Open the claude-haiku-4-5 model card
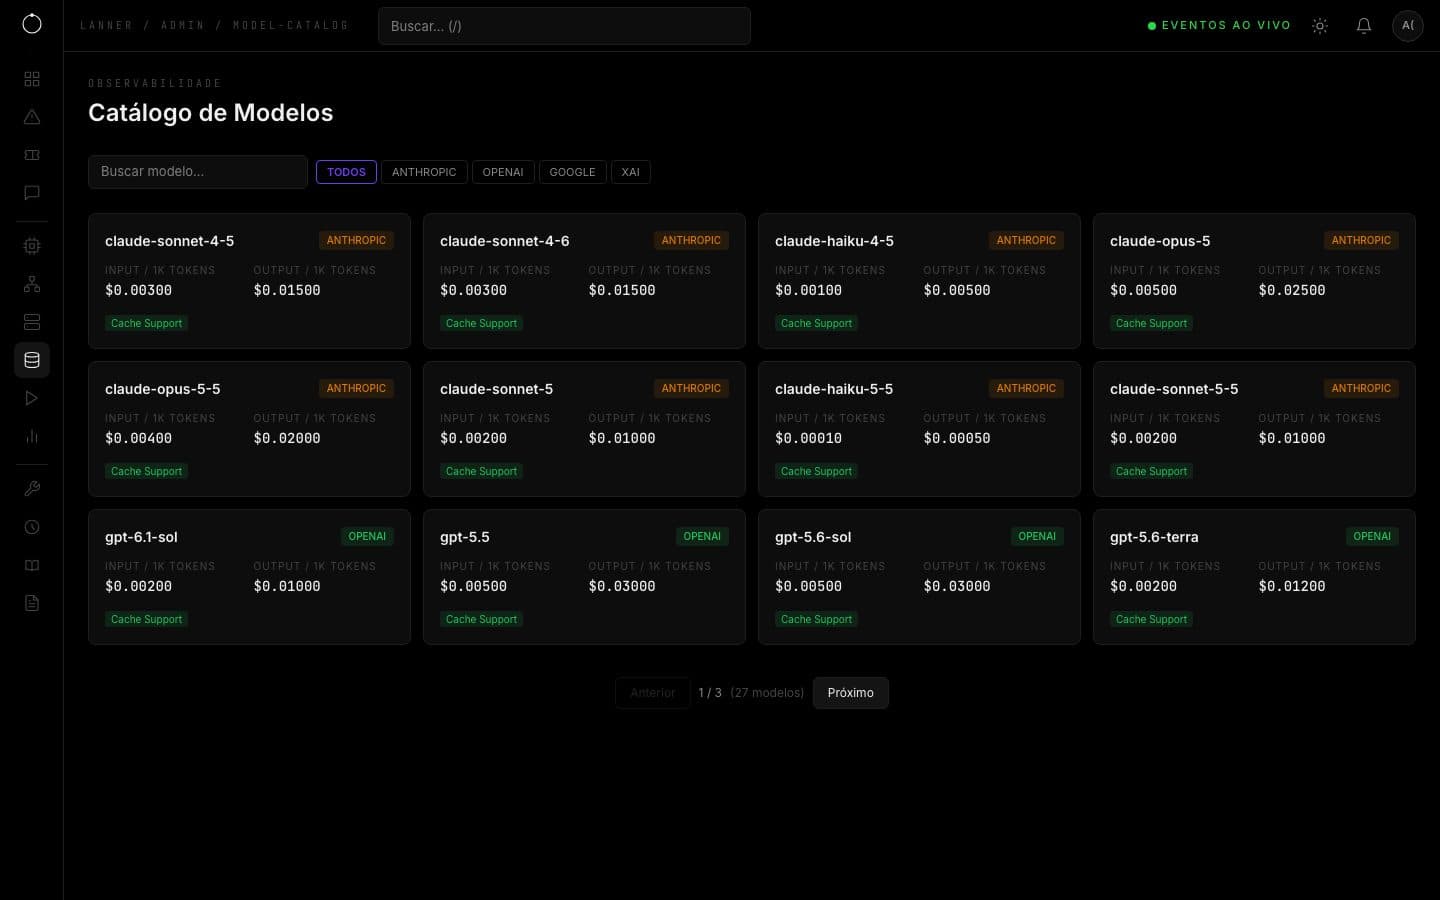Viewport: 1440px width, 900px height. [919, 281]
